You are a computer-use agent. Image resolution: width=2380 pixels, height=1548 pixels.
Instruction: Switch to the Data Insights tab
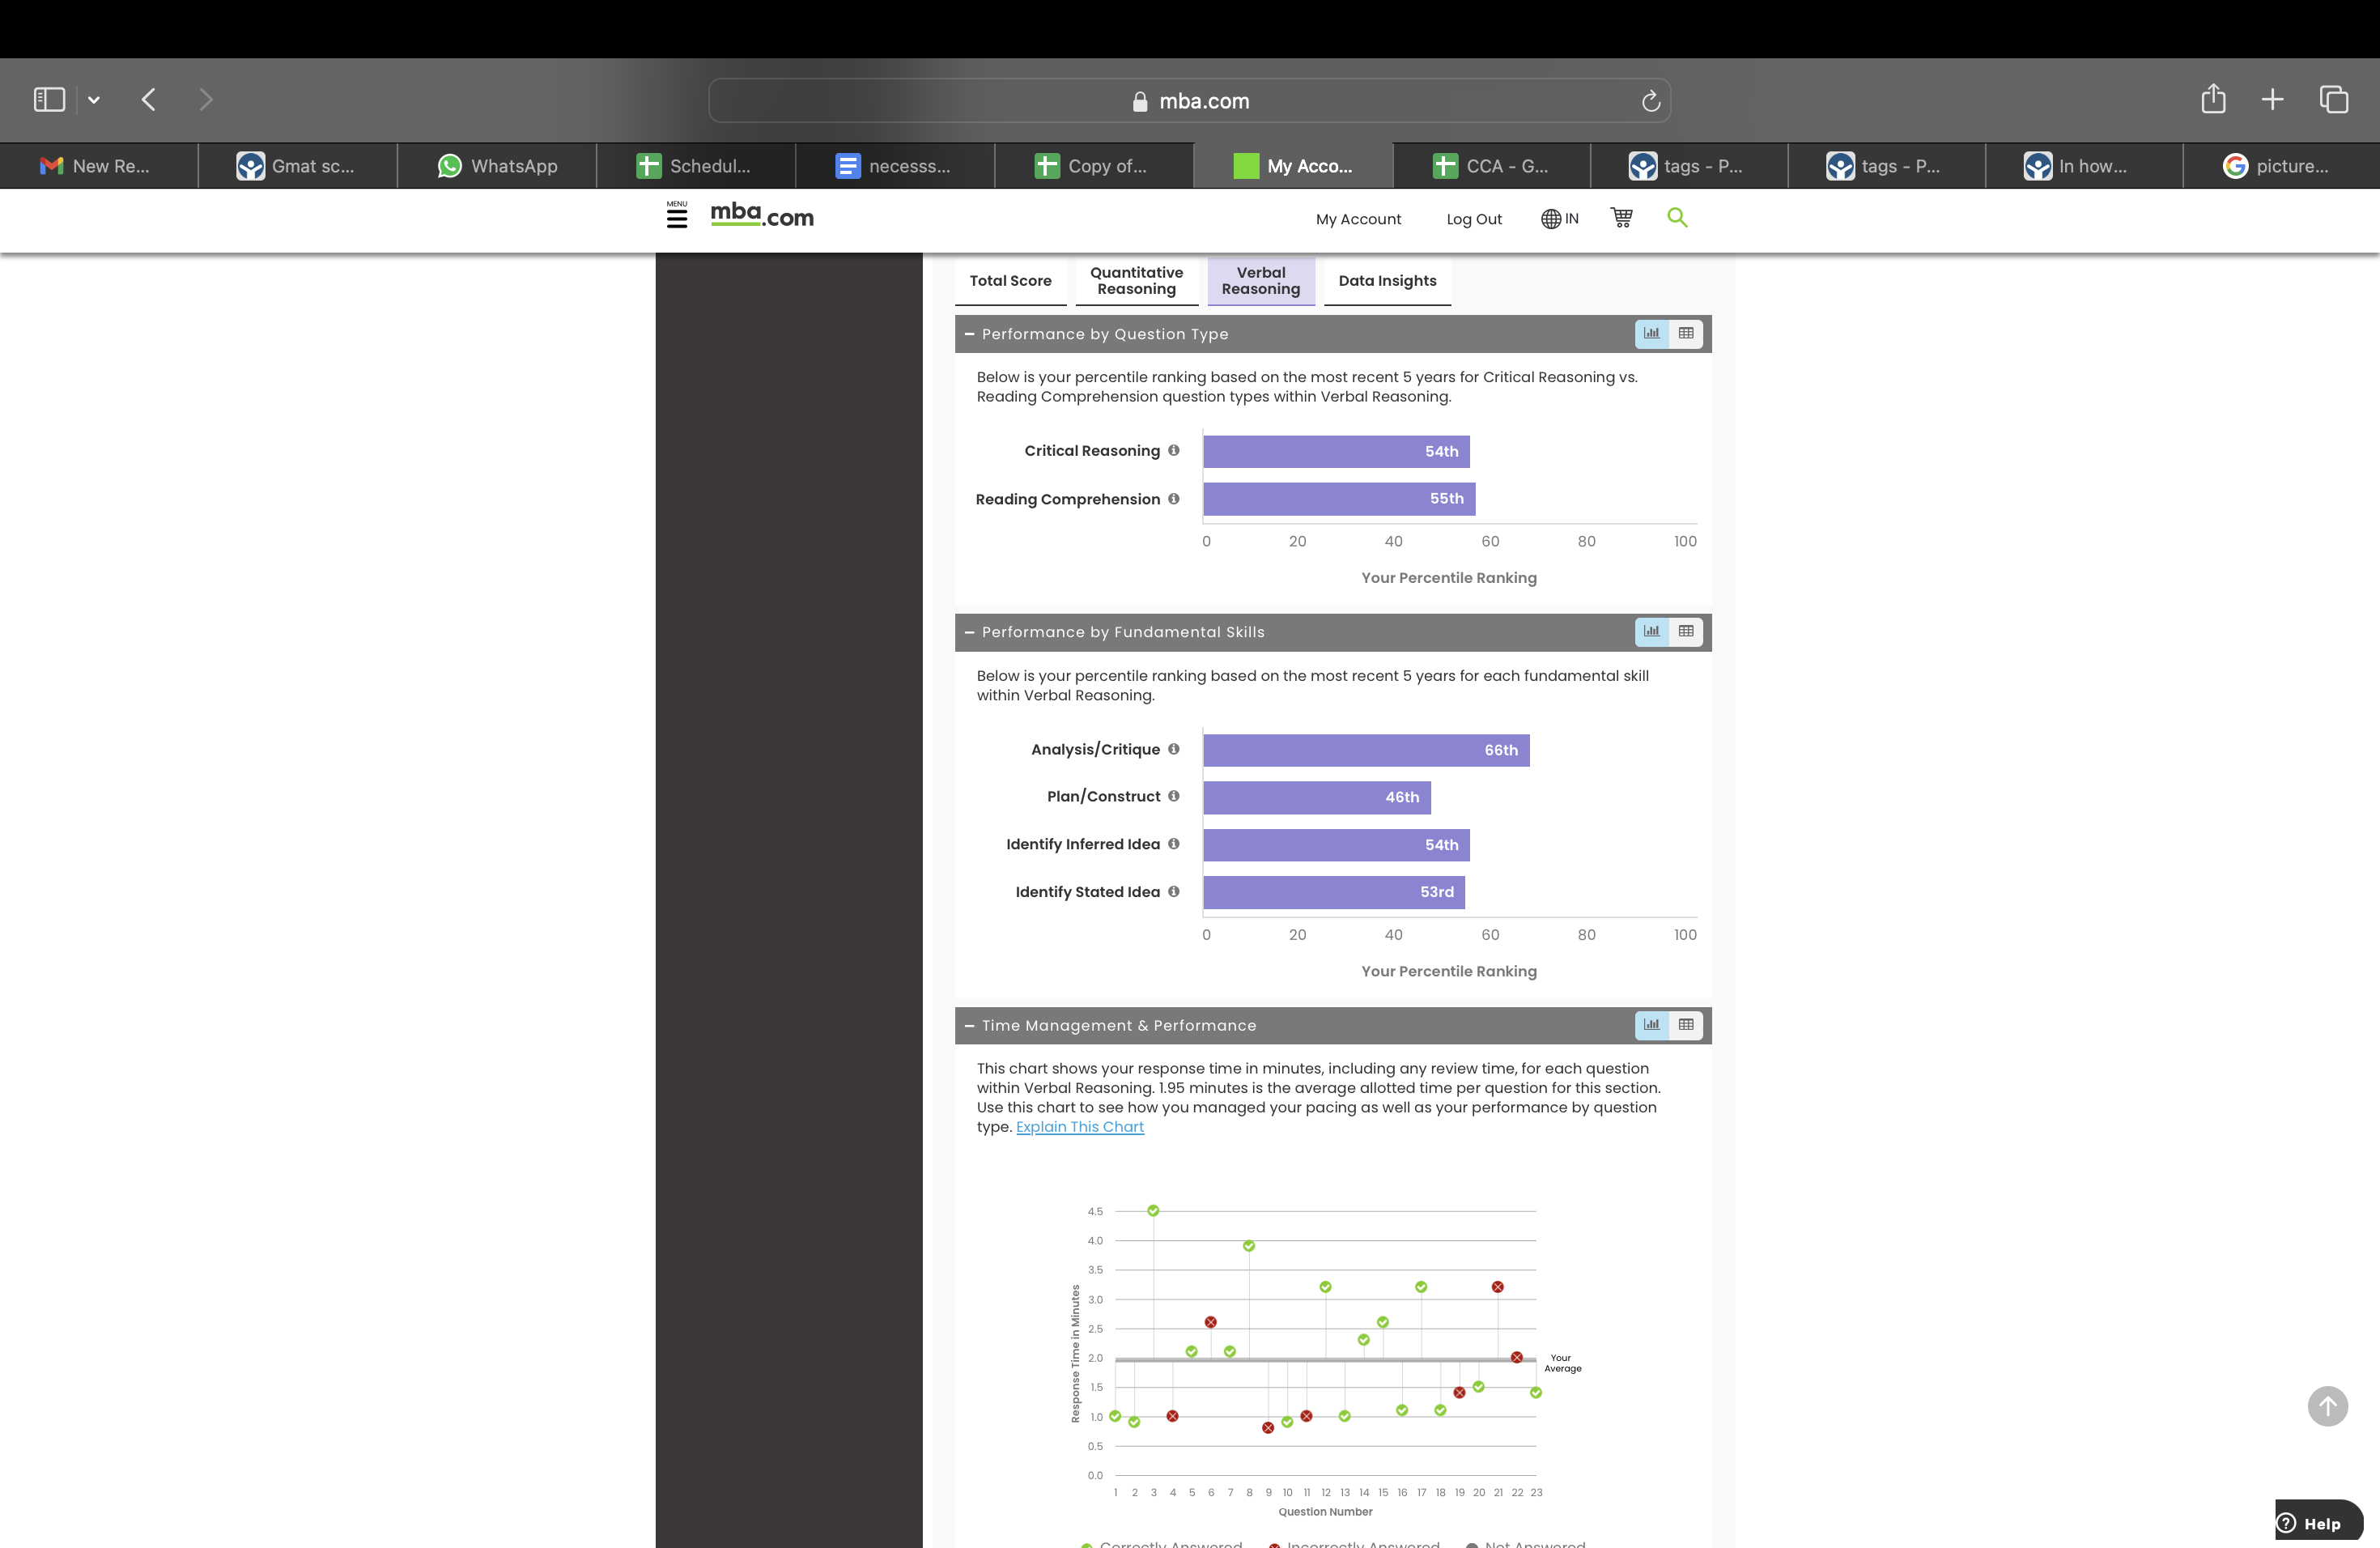coord(1387,281)
